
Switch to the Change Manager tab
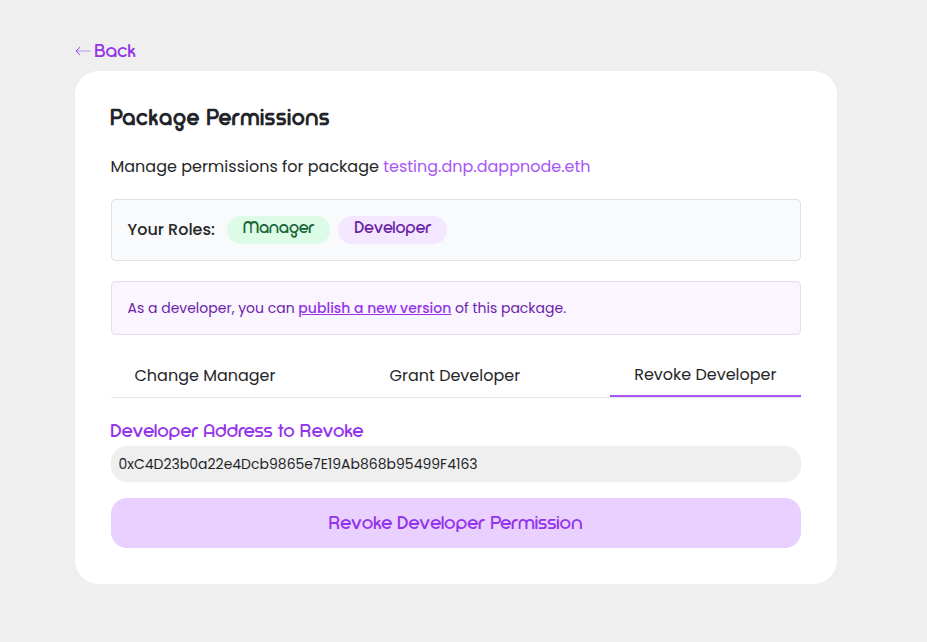coord(204,375)
